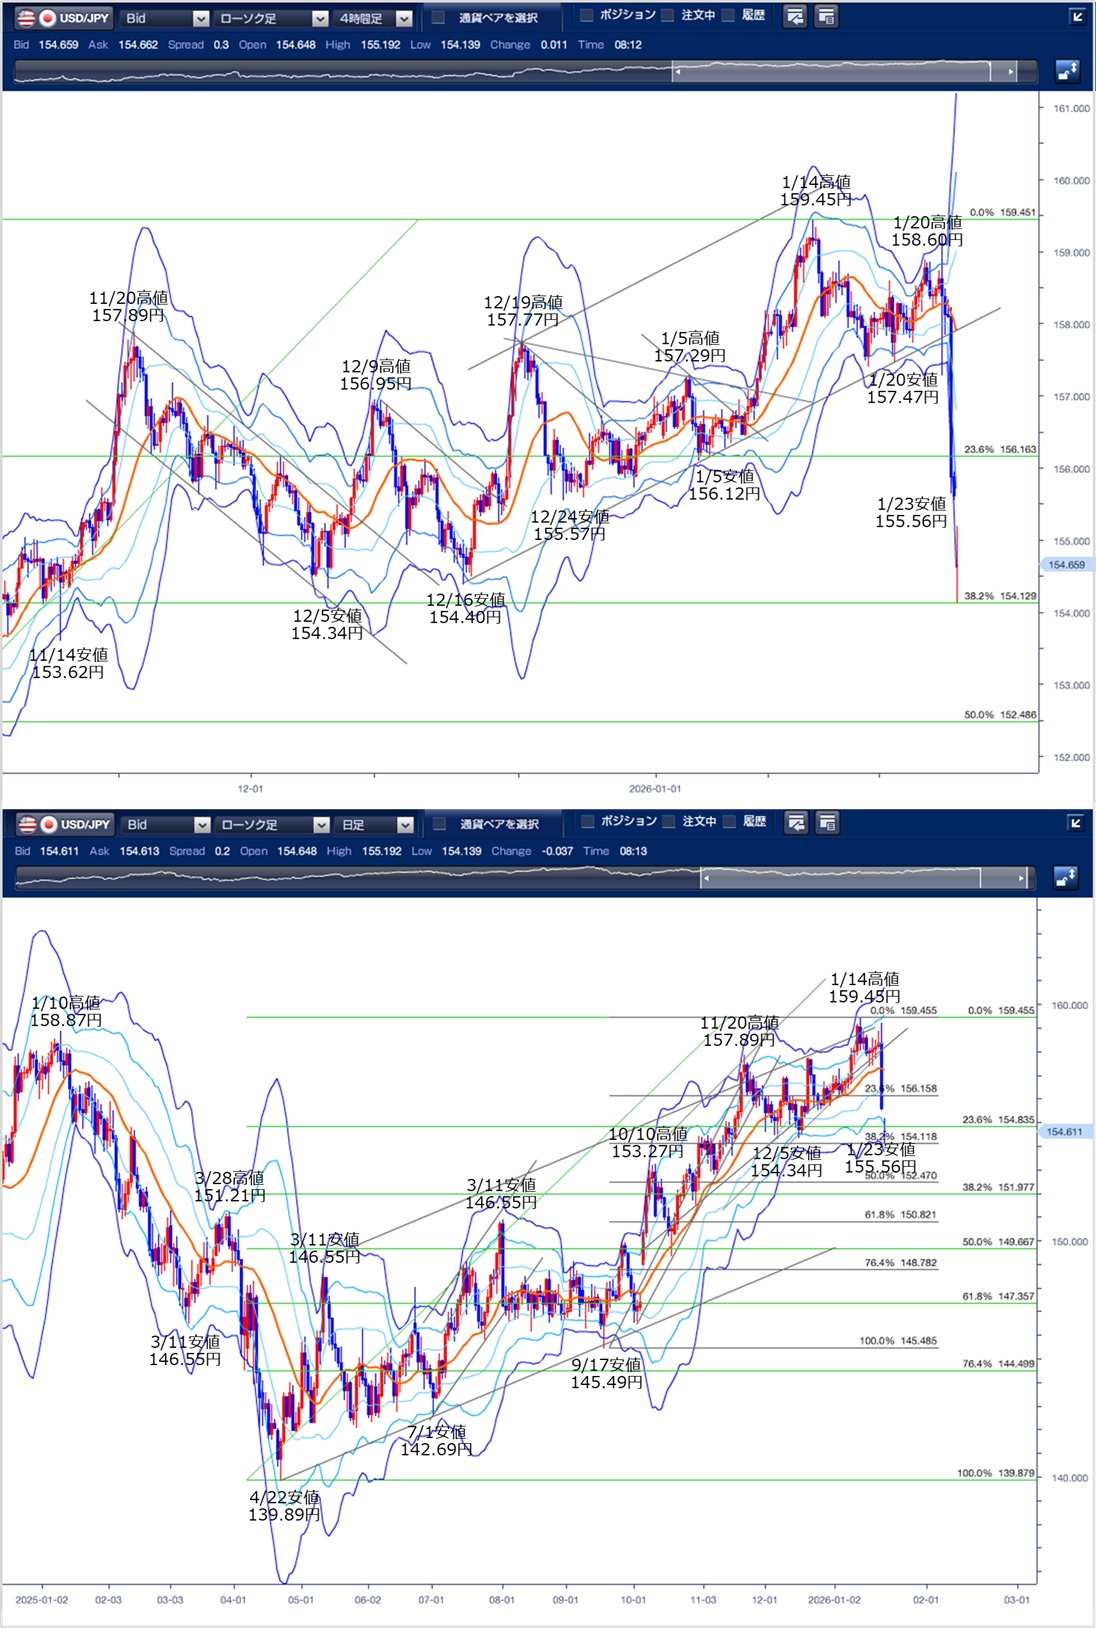
Task: Click the list panel icon in top chart toolbar
Action: 826,17
